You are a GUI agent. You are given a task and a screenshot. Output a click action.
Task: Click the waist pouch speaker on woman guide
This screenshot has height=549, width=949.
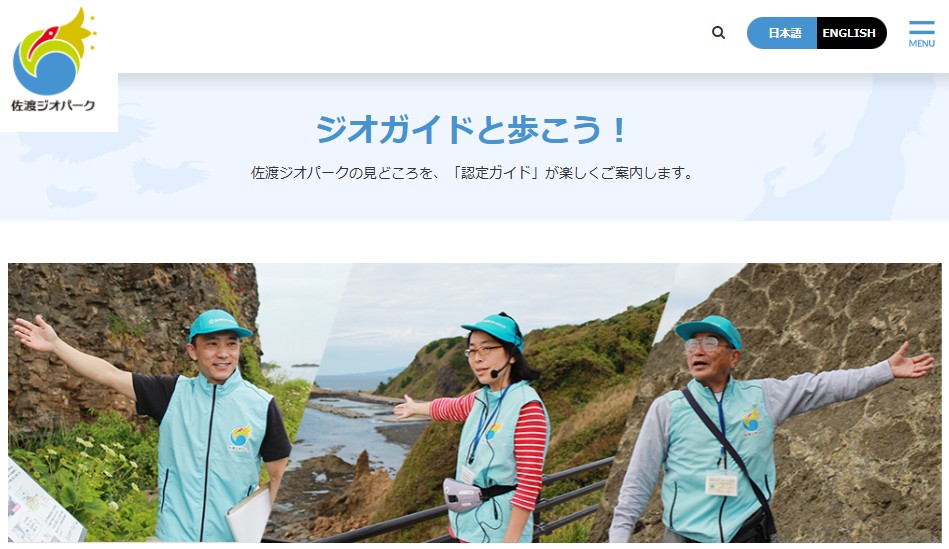(x=463, y=495)
